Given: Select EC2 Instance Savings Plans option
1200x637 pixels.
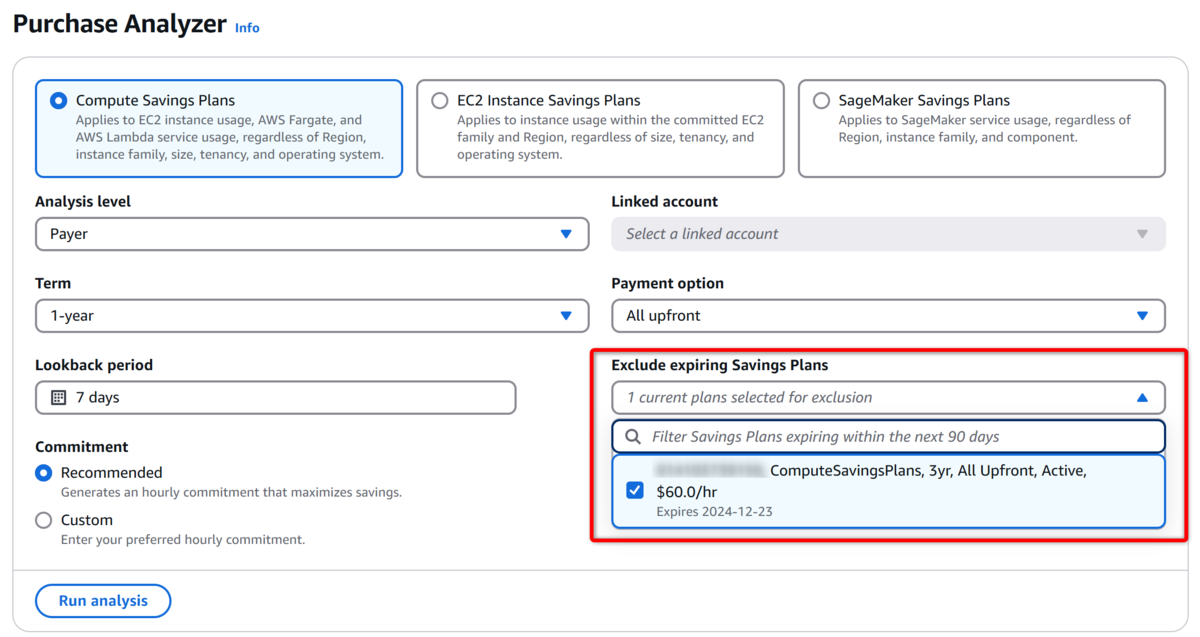Looking at the screenshot, I should 439,101.
